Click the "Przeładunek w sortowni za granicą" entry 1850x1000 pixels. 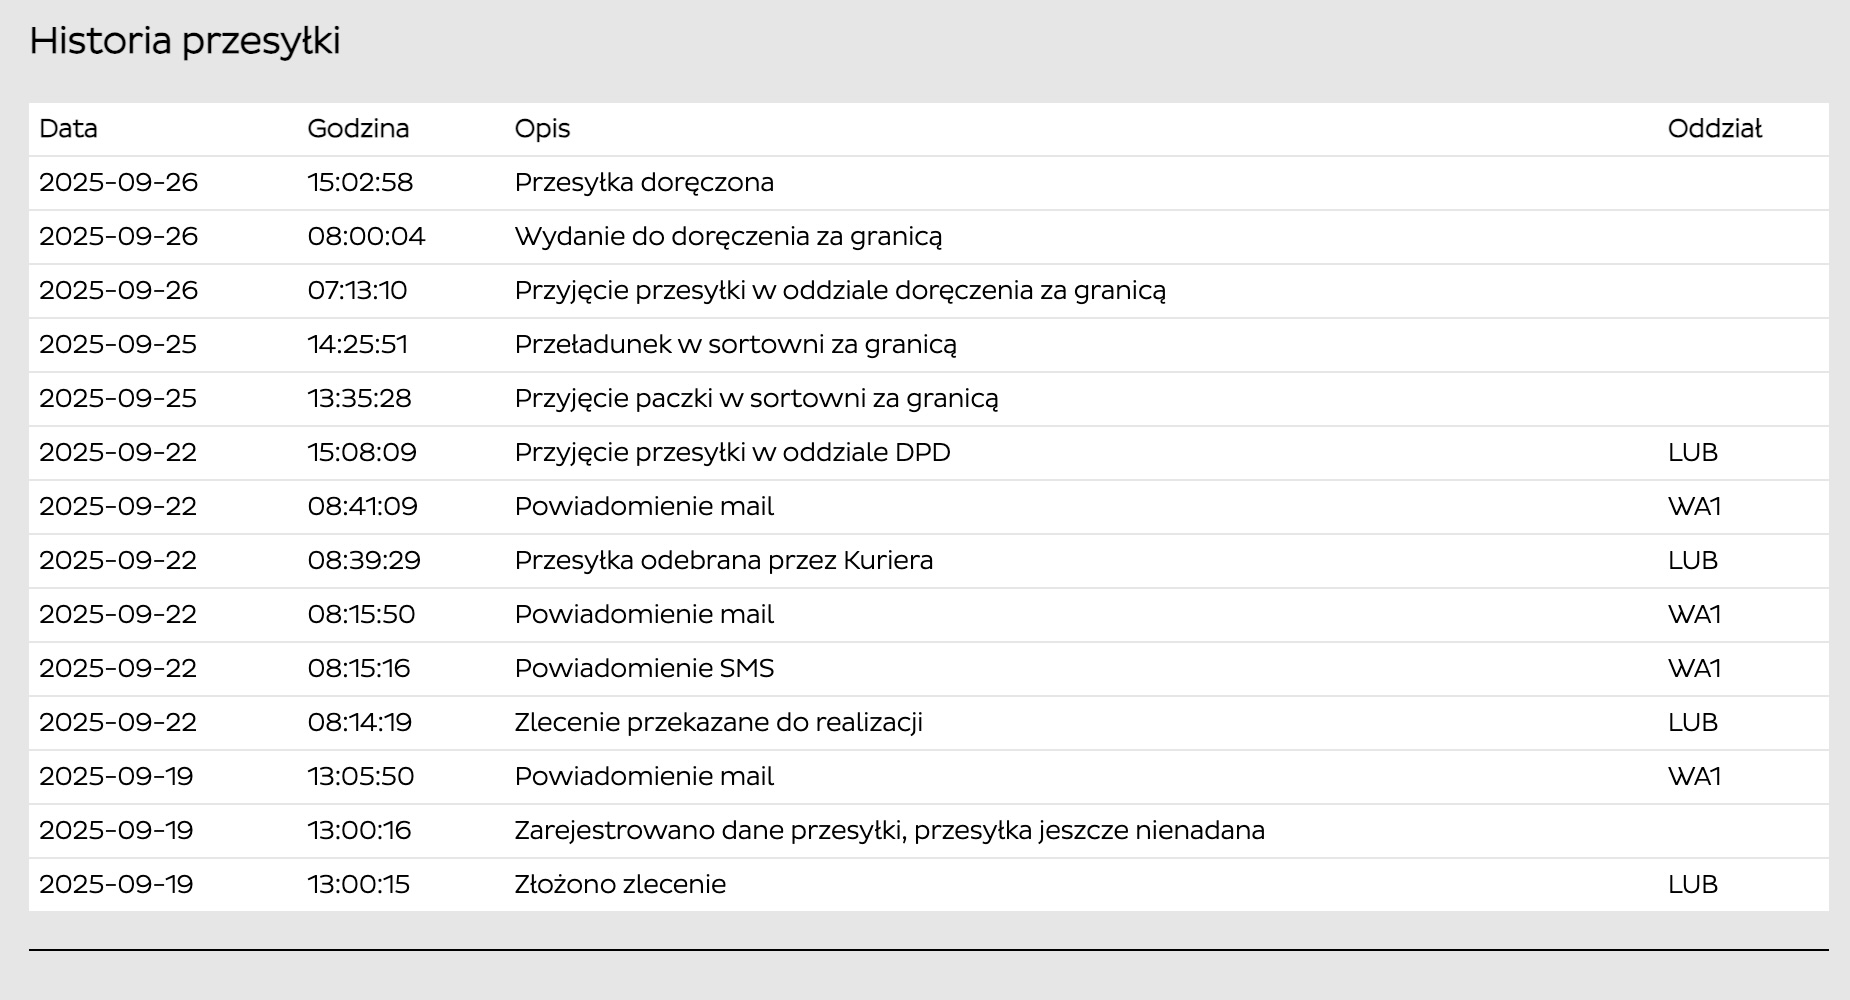point(735,345)
